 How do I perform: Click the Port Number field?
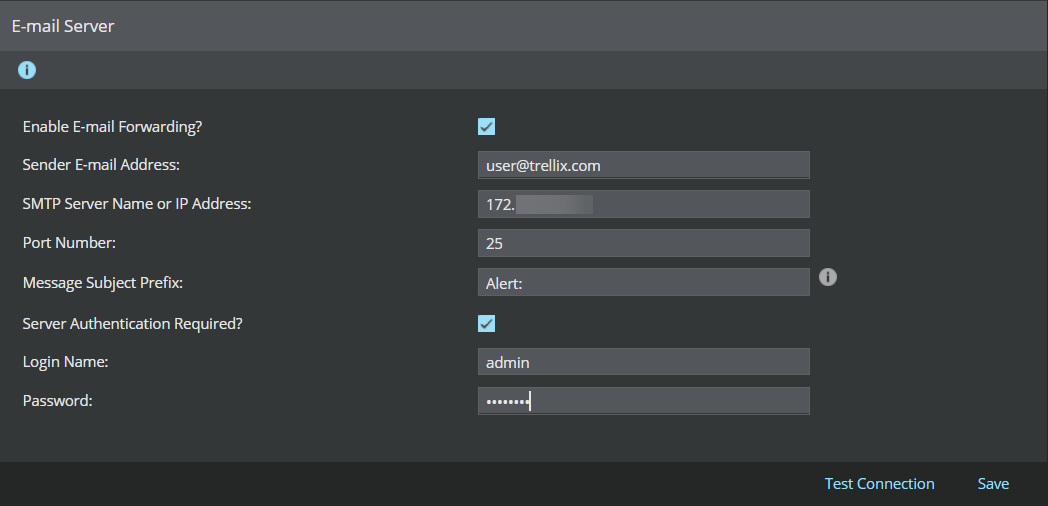point(644,243)
